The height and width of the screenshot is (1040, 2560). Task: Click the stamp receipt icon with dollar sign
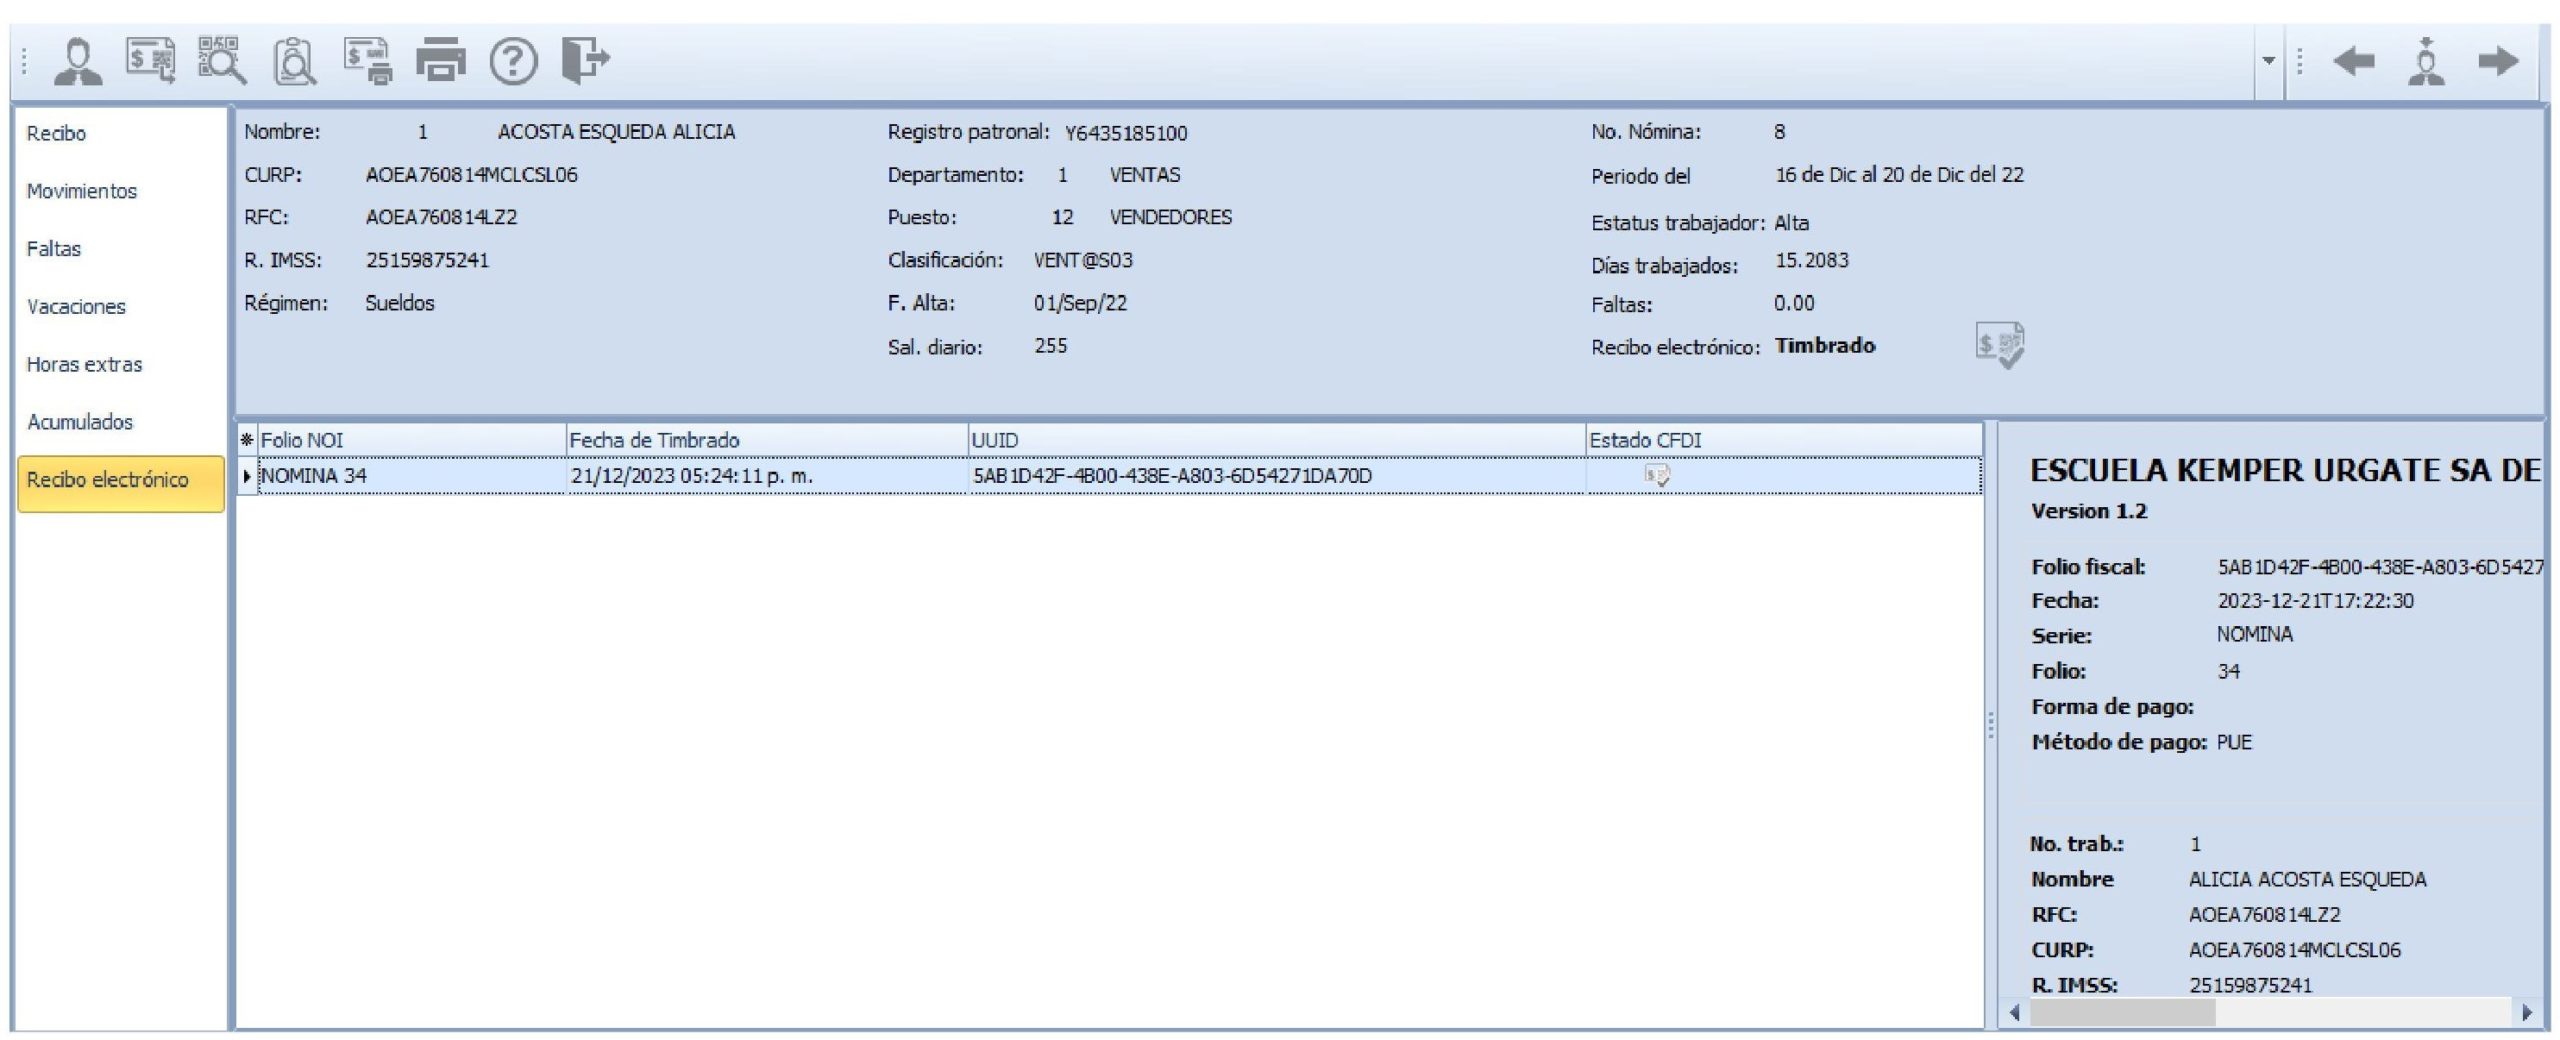[x=150, y=60]
